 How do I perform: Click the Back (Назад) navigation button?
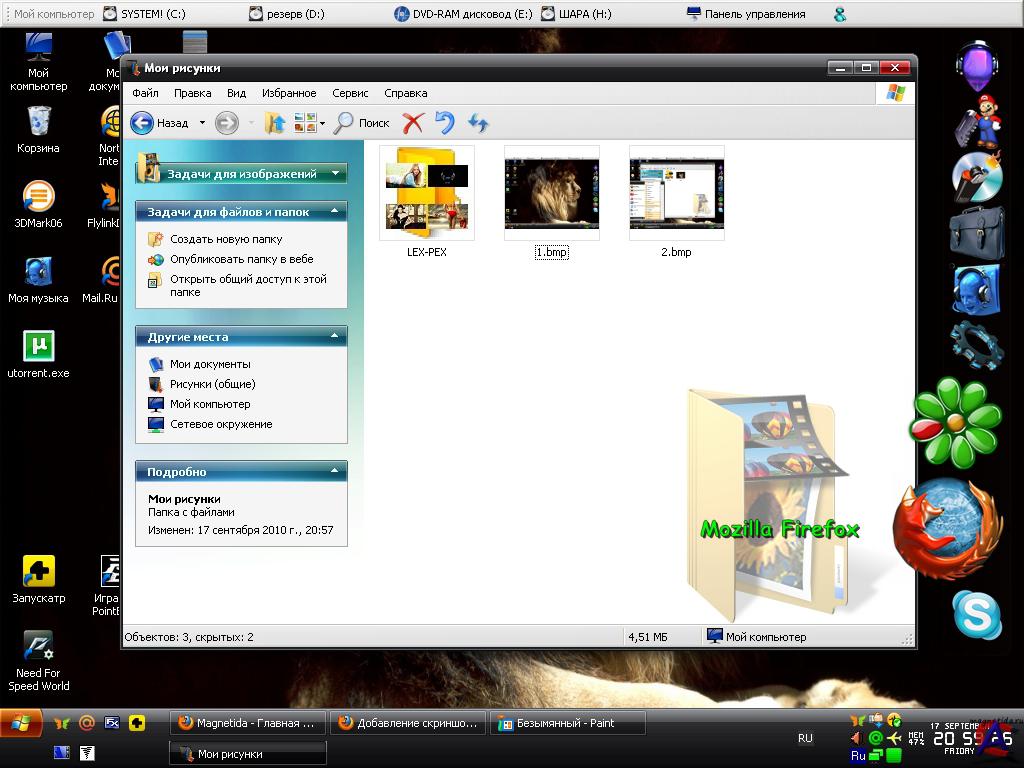(x=160, y=123)
